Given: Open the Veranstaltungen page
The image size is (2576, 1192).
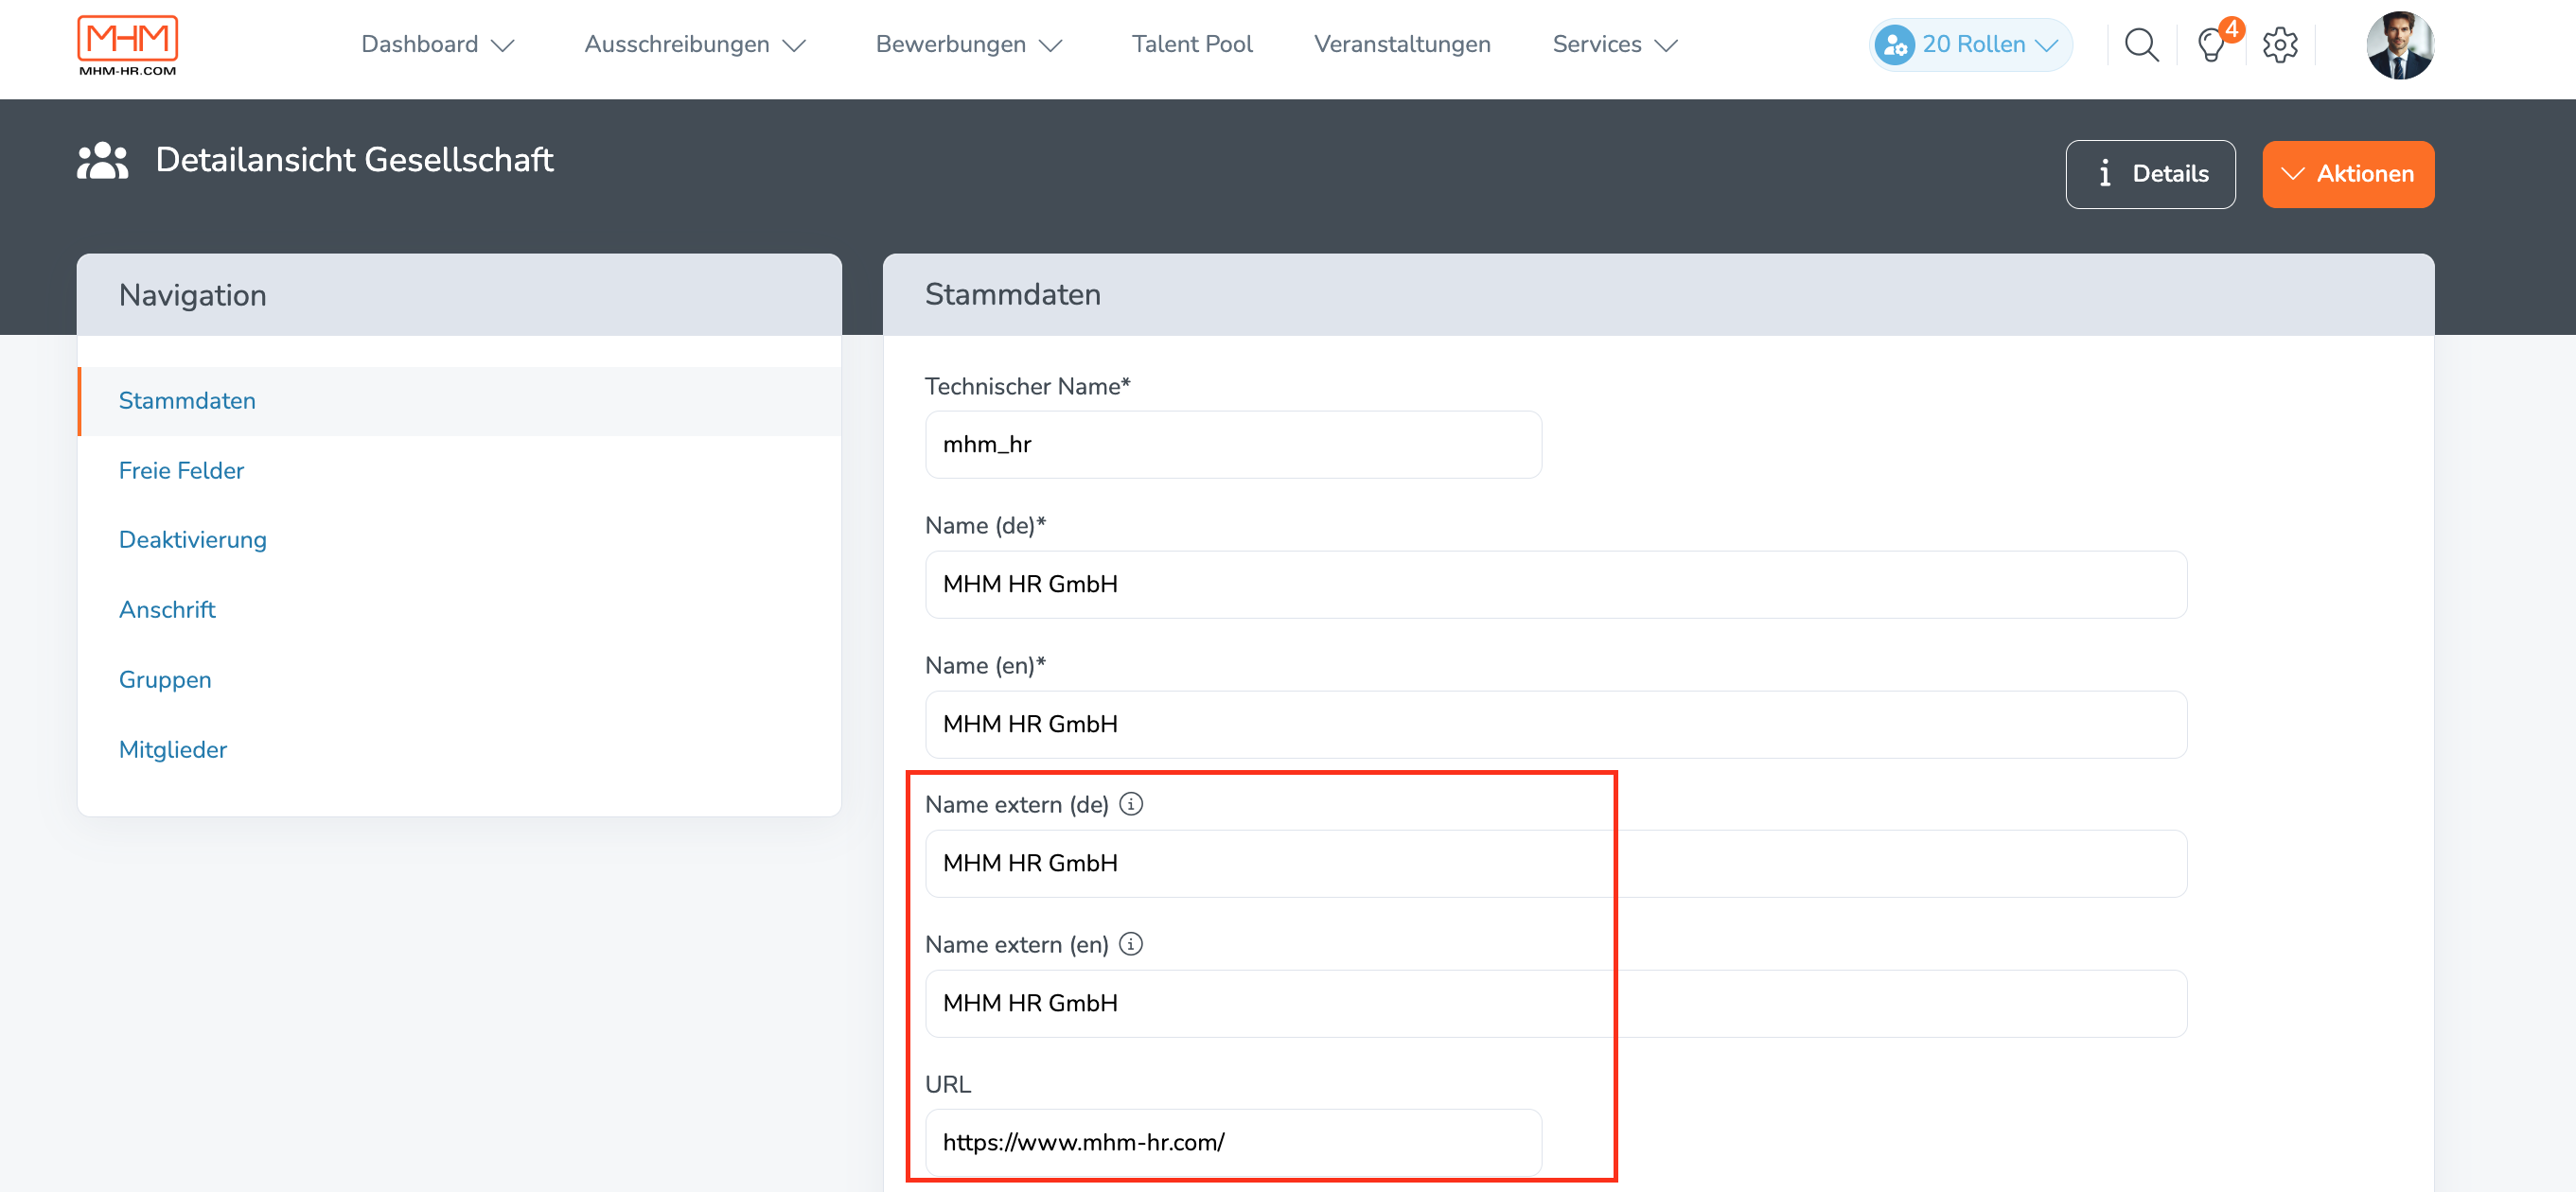Looking at the screenshot, I should (x=1402, y=45).
